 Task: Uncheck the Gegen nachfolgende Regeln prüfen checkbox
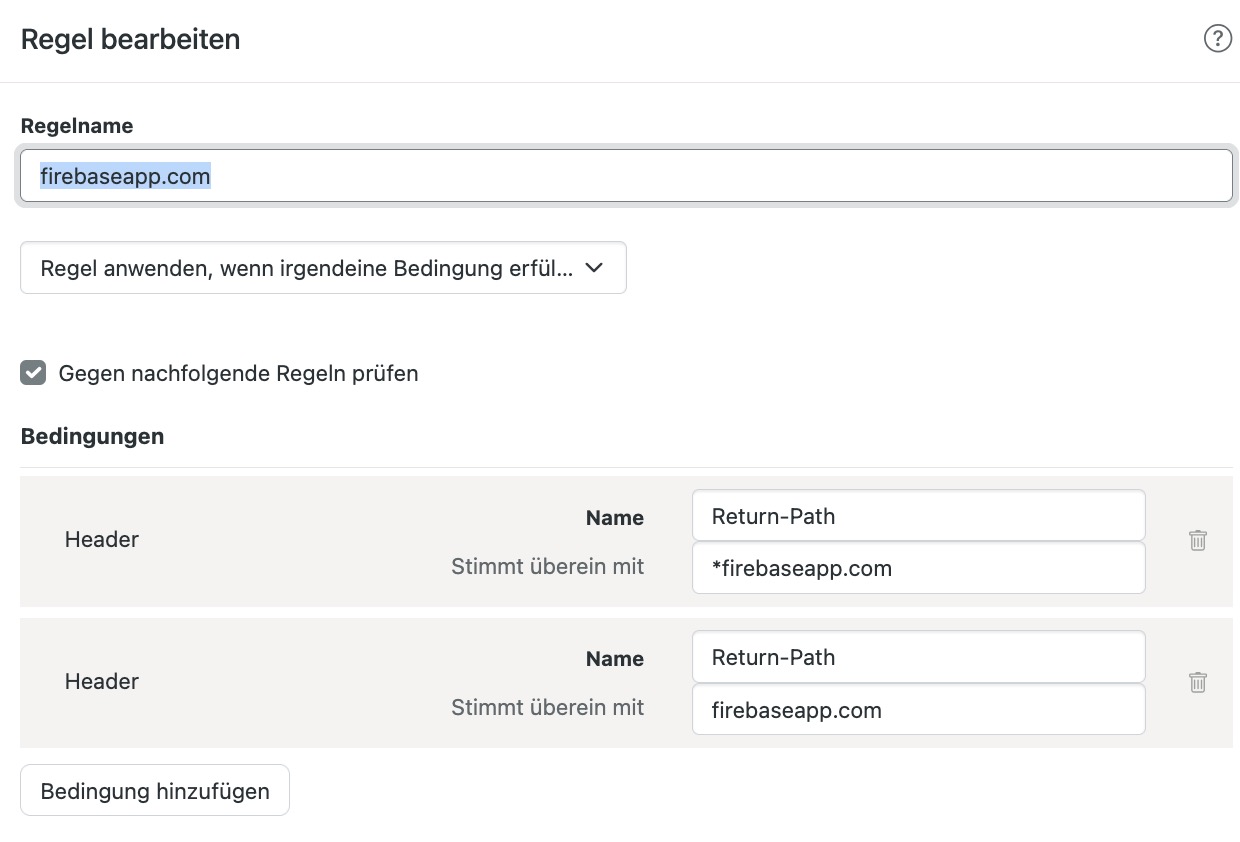click(33, 373)
